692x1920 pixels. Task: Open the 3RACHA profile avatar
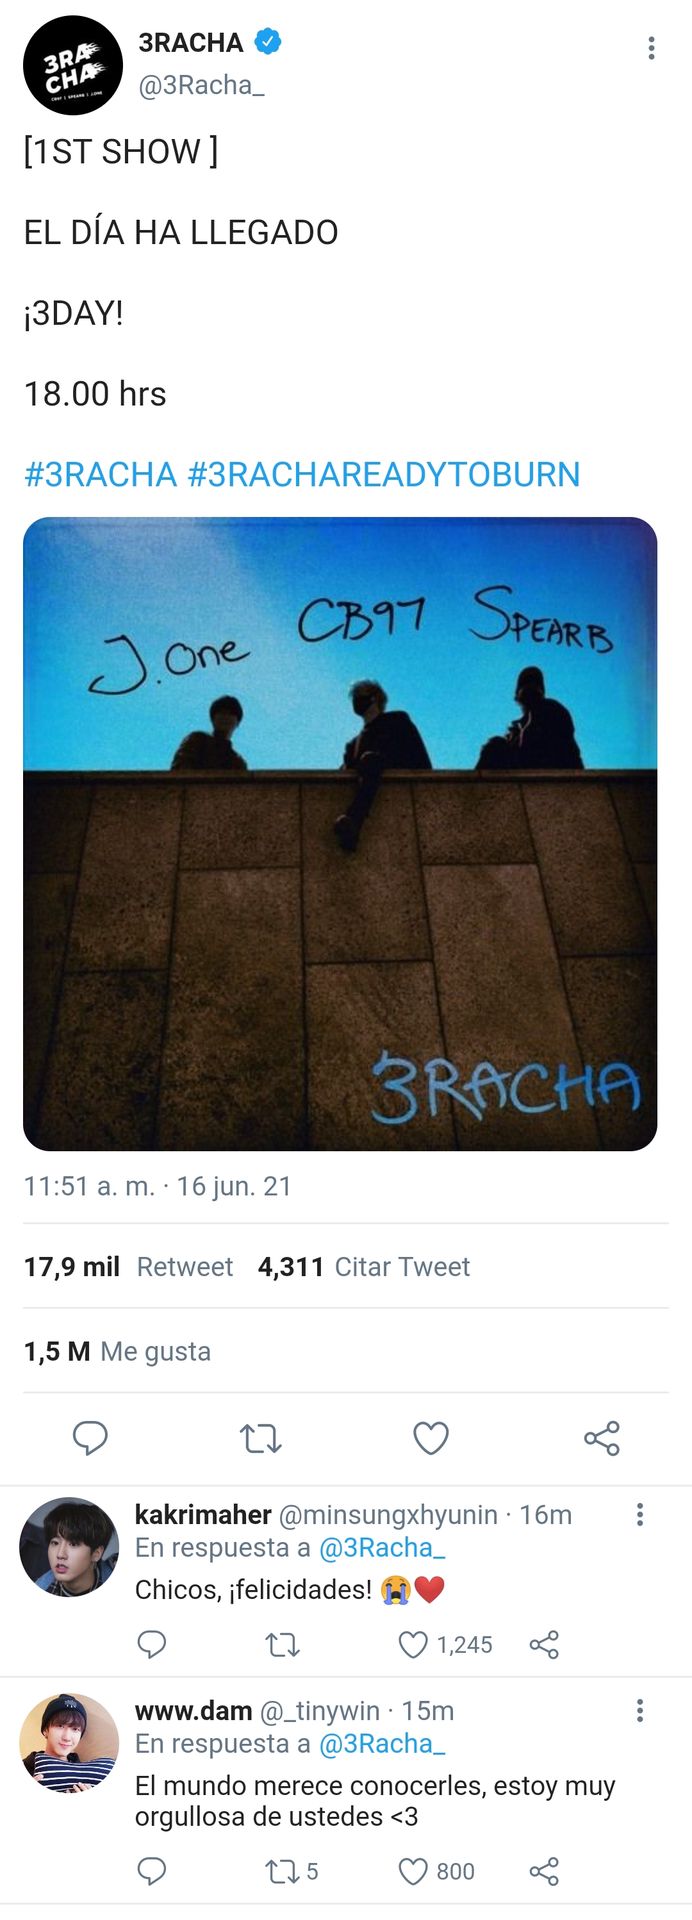[72, 66]
